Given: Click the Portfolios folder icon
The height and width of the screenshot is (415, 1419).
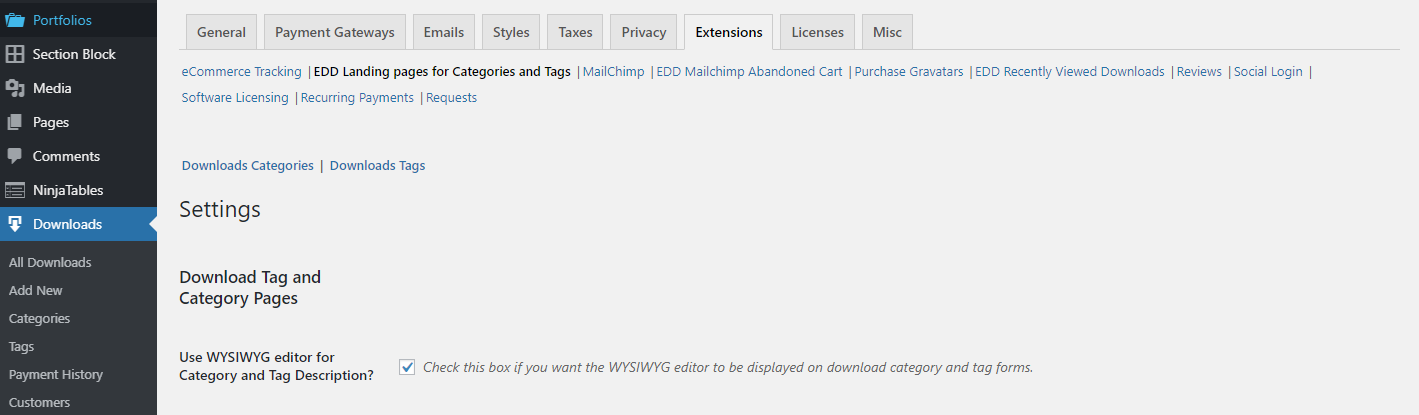Looking at the screenshot, I should point(15,20).
